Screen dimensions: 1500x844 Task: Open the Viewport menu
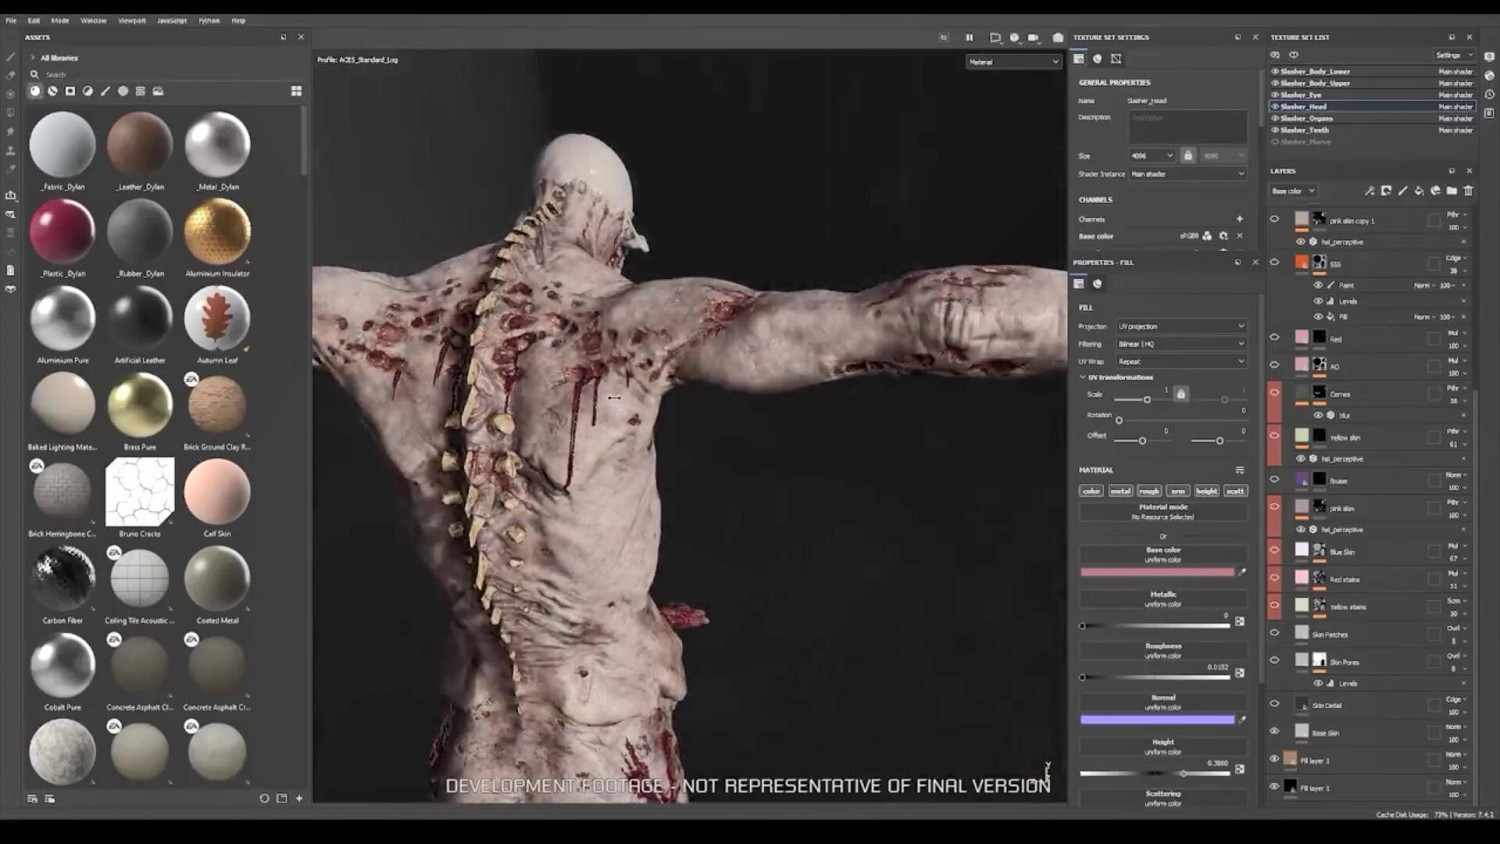coord(132,20)
